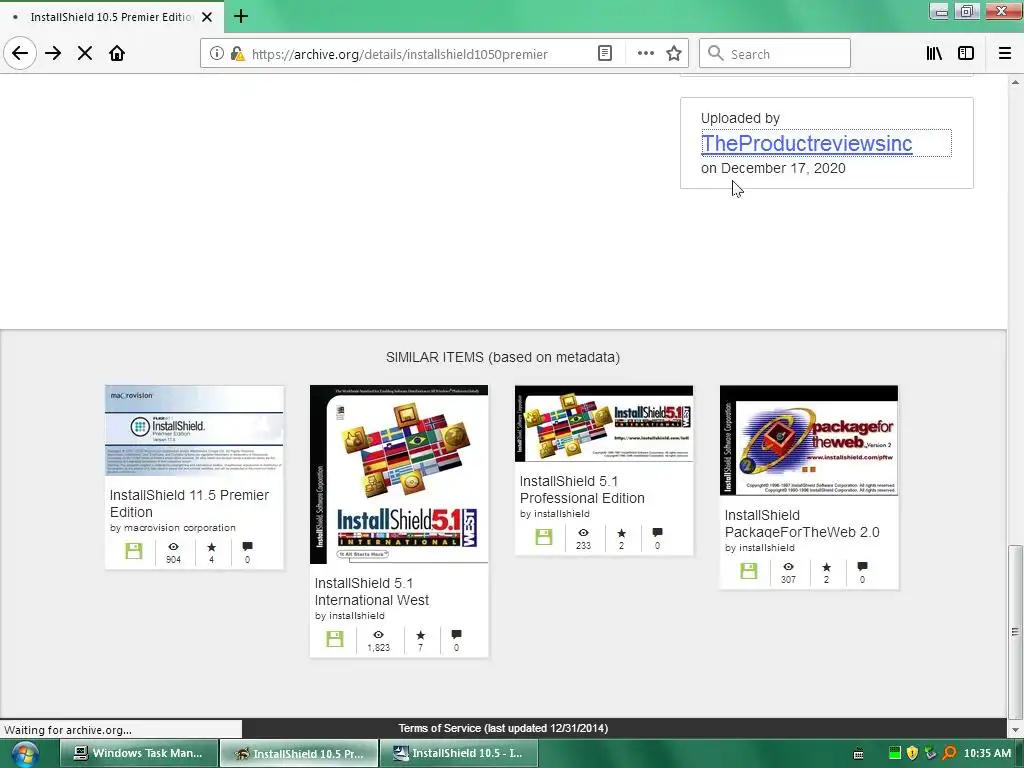Open a new tab with the plus
Screen dimensions: 1024x768
241,16
